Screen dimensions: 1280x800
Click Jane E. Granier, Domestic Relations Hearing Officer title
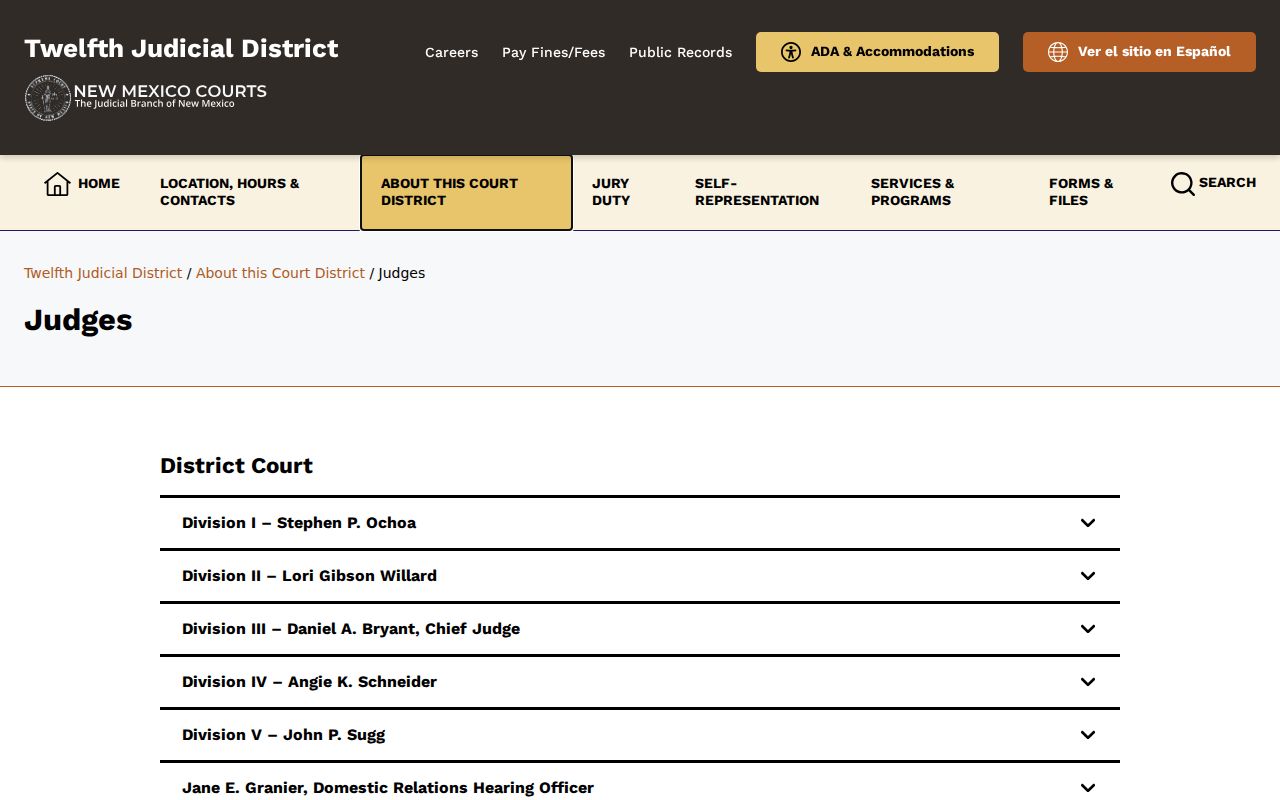coord(388,788)
